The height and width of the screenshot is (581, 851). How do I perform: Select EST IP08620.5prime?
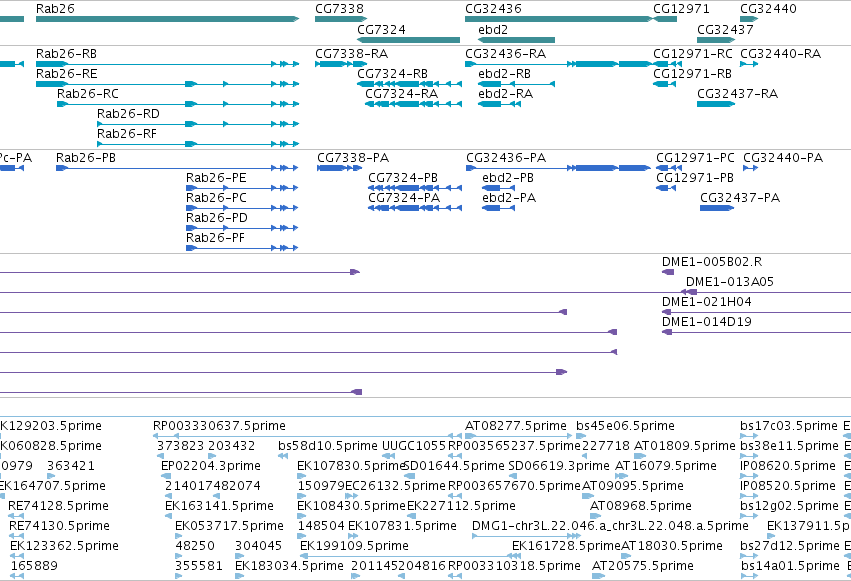[788, 466]
